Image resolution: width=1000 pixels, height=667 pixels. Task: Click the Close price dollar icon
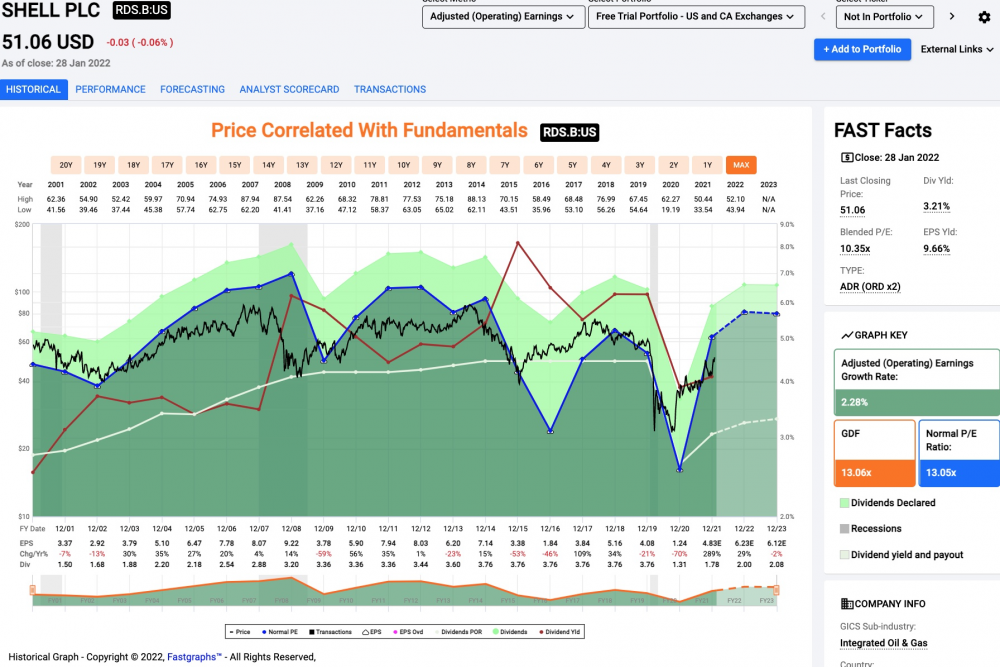point(847,158)
